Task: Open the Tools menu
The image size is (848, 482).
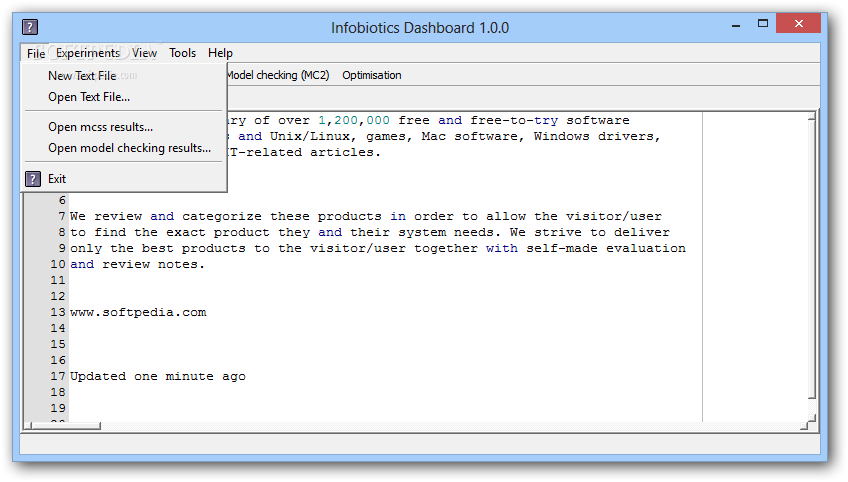Action: 182,53
